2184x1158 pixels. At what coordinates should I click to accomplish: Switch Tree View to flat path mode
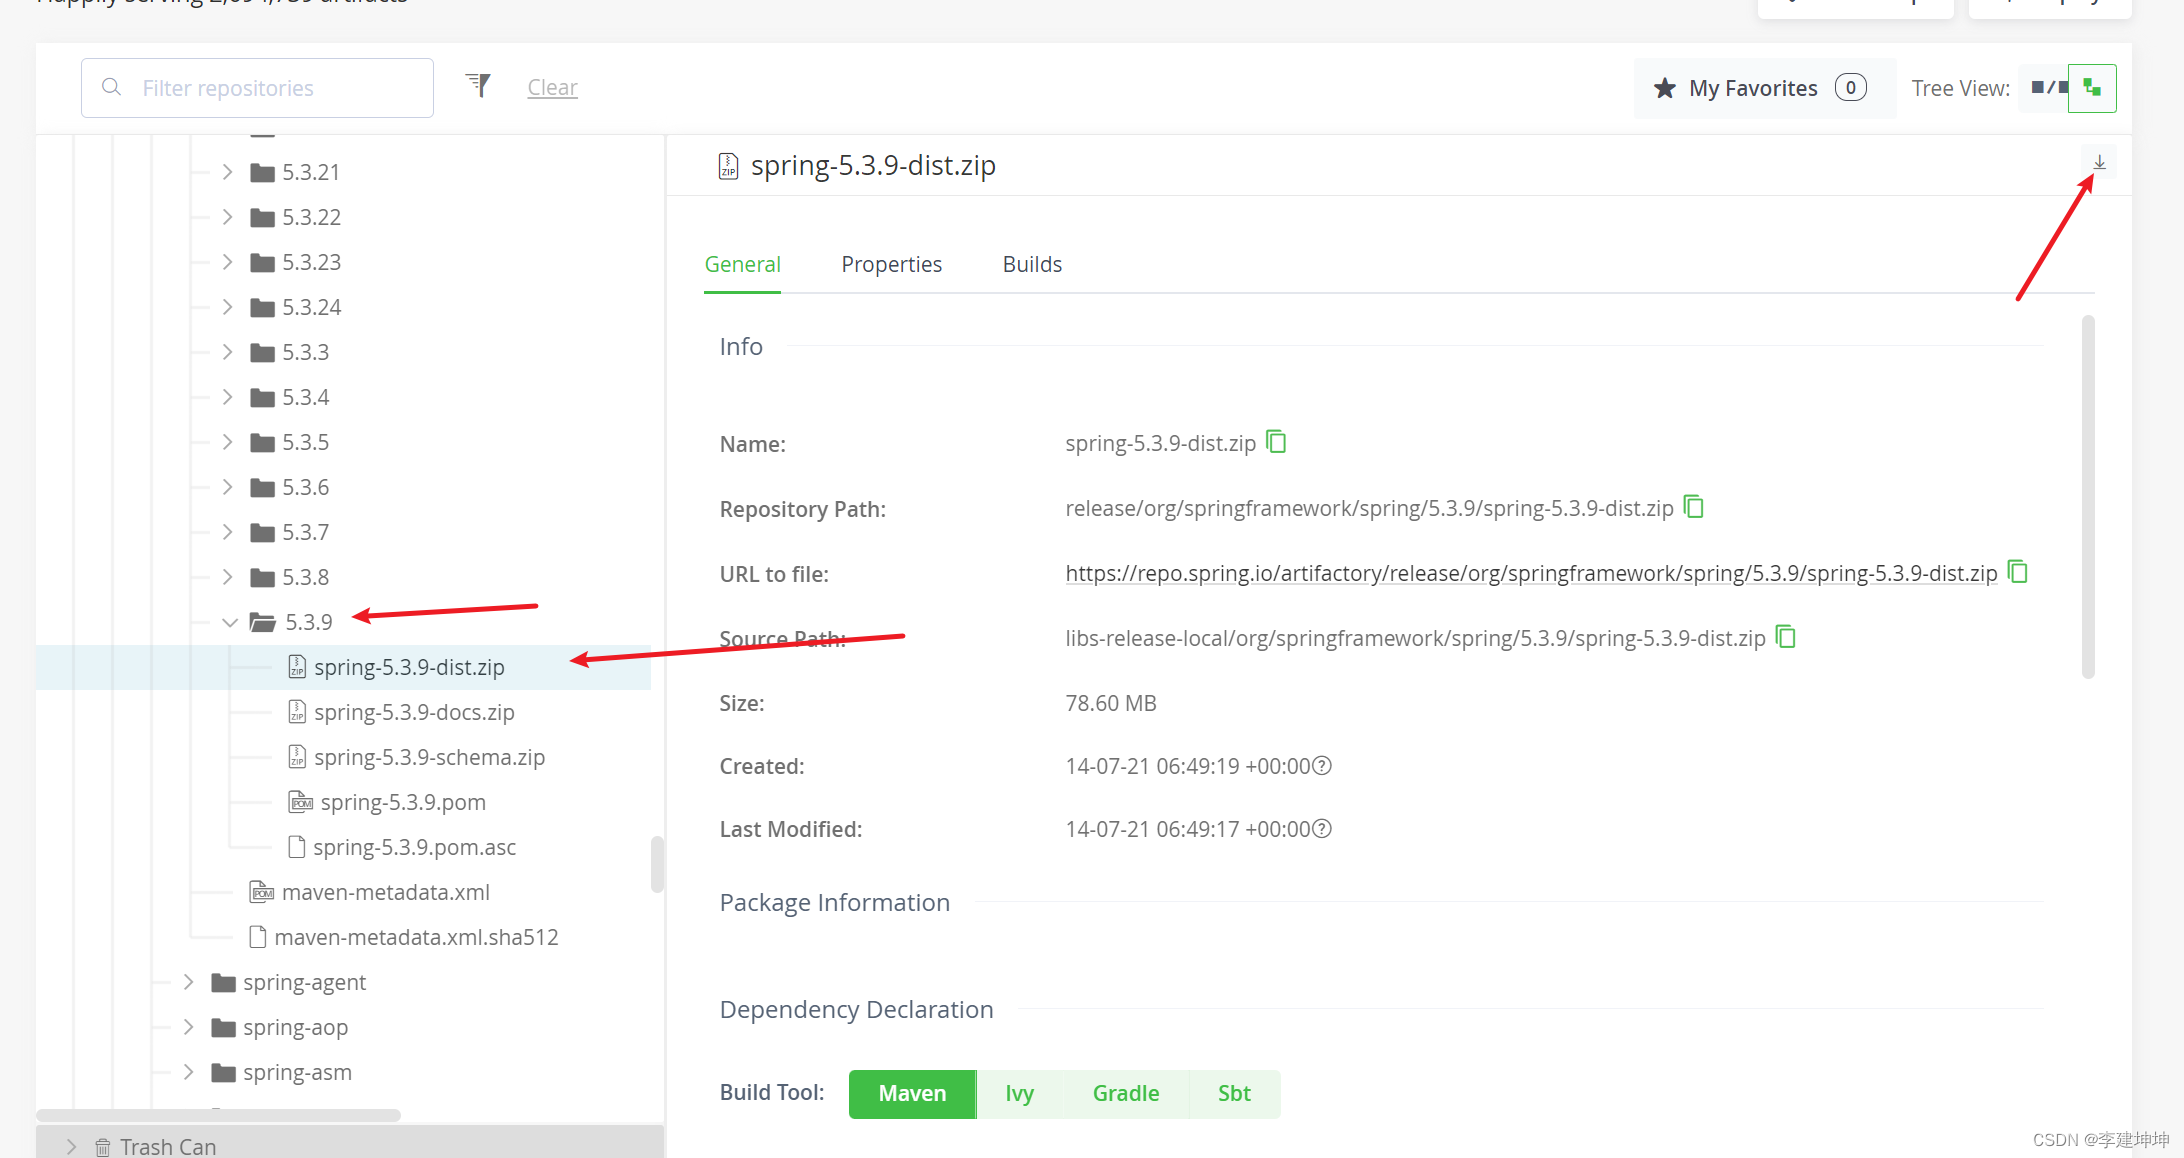coord(2044,88)
